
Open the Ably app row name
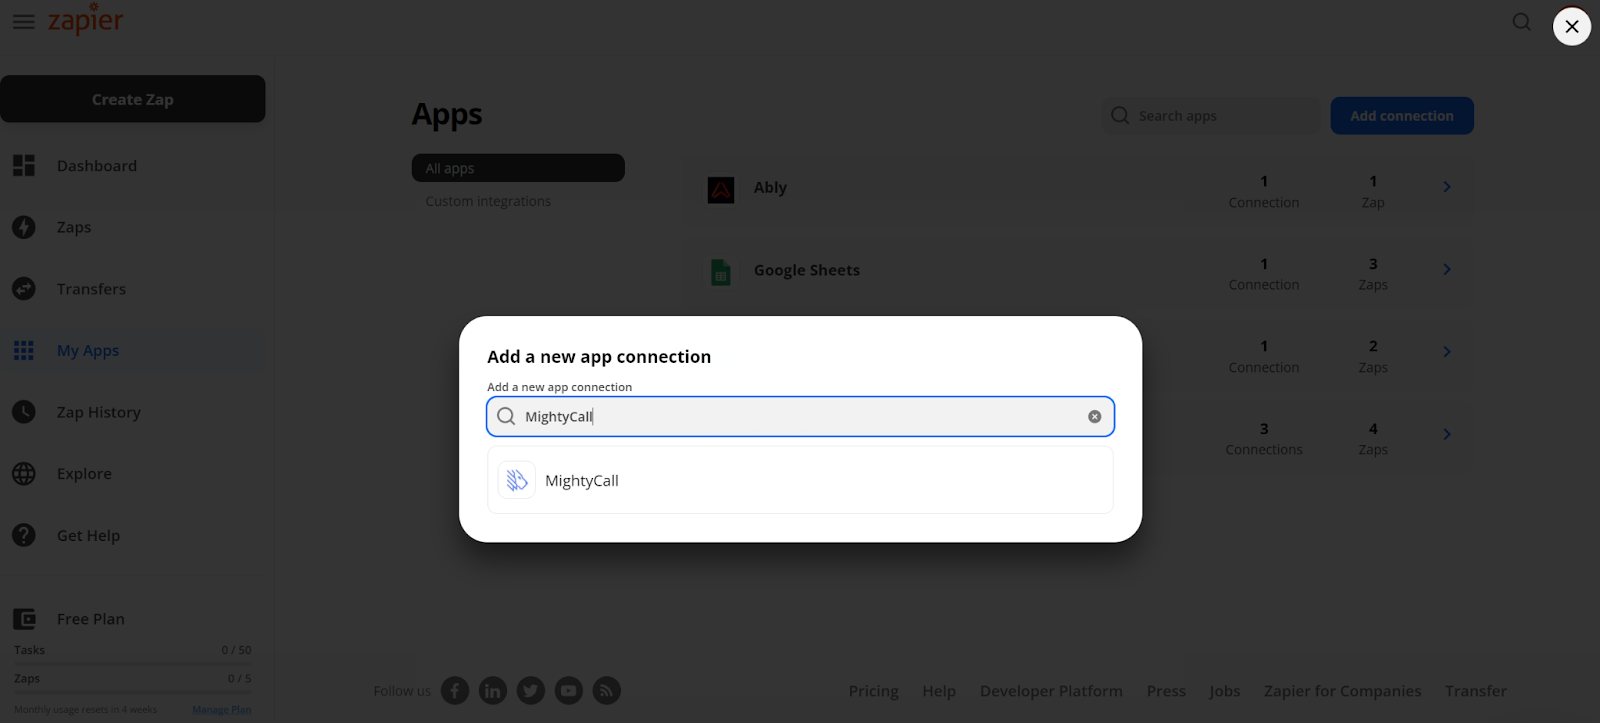770,187
